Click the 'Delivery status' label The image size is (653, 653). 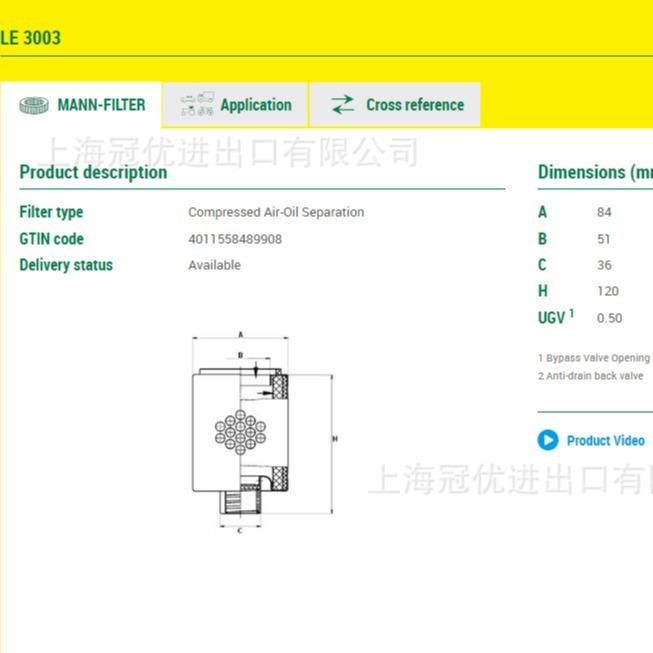tap(66, 265)
